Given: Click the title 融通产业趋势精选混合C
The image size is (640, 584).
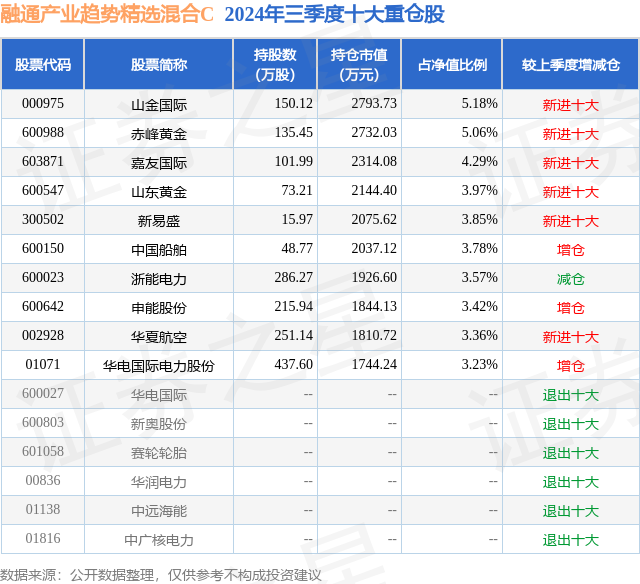Looking at the screenshot, I should tap(107, 15).
